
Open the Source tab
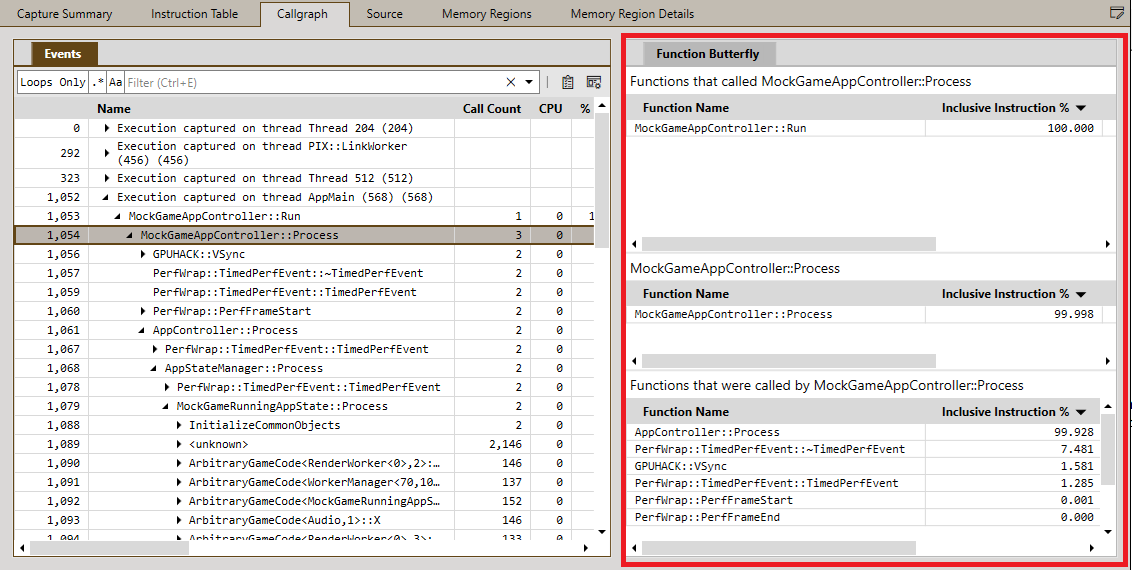[x=384, y=14]
